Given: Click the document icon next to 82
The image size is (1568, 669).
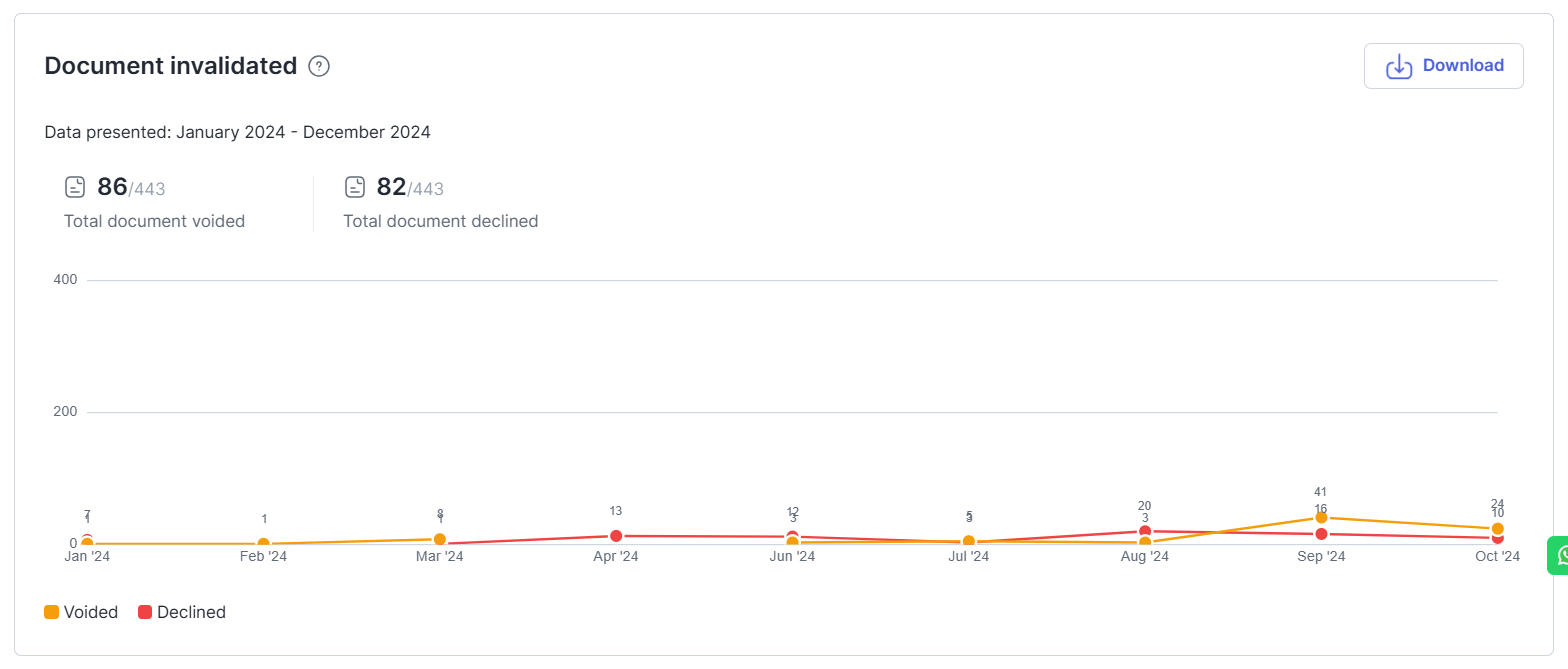Looking at the screenshot, I should click(x=355, y=187).
